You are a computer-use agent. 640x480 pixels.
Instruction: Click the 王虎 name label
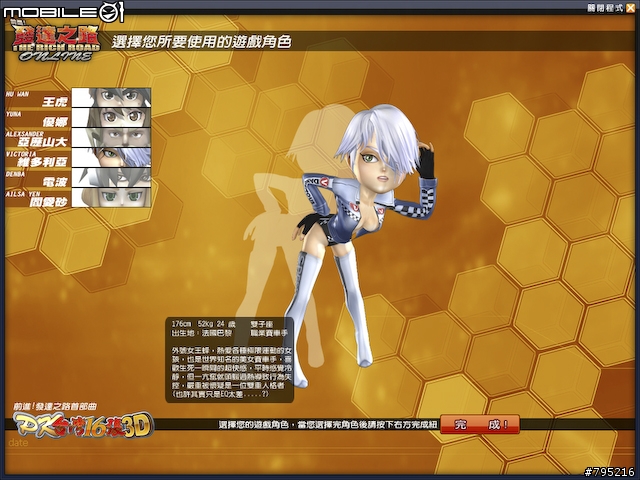(55, 102)
